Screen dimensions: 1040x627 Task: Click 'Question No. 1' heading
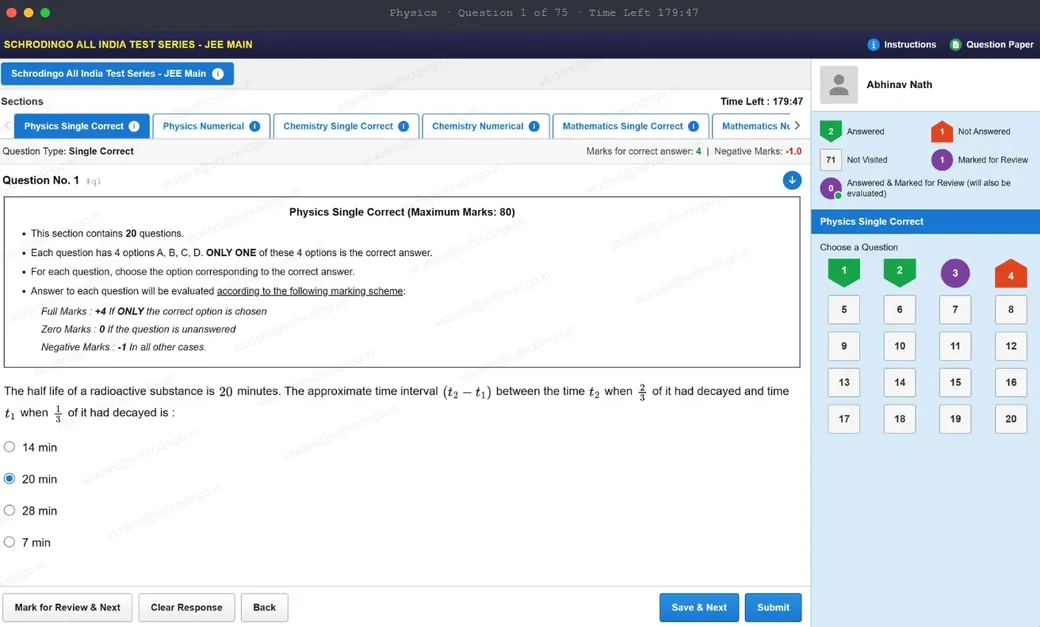pos(40,180)
